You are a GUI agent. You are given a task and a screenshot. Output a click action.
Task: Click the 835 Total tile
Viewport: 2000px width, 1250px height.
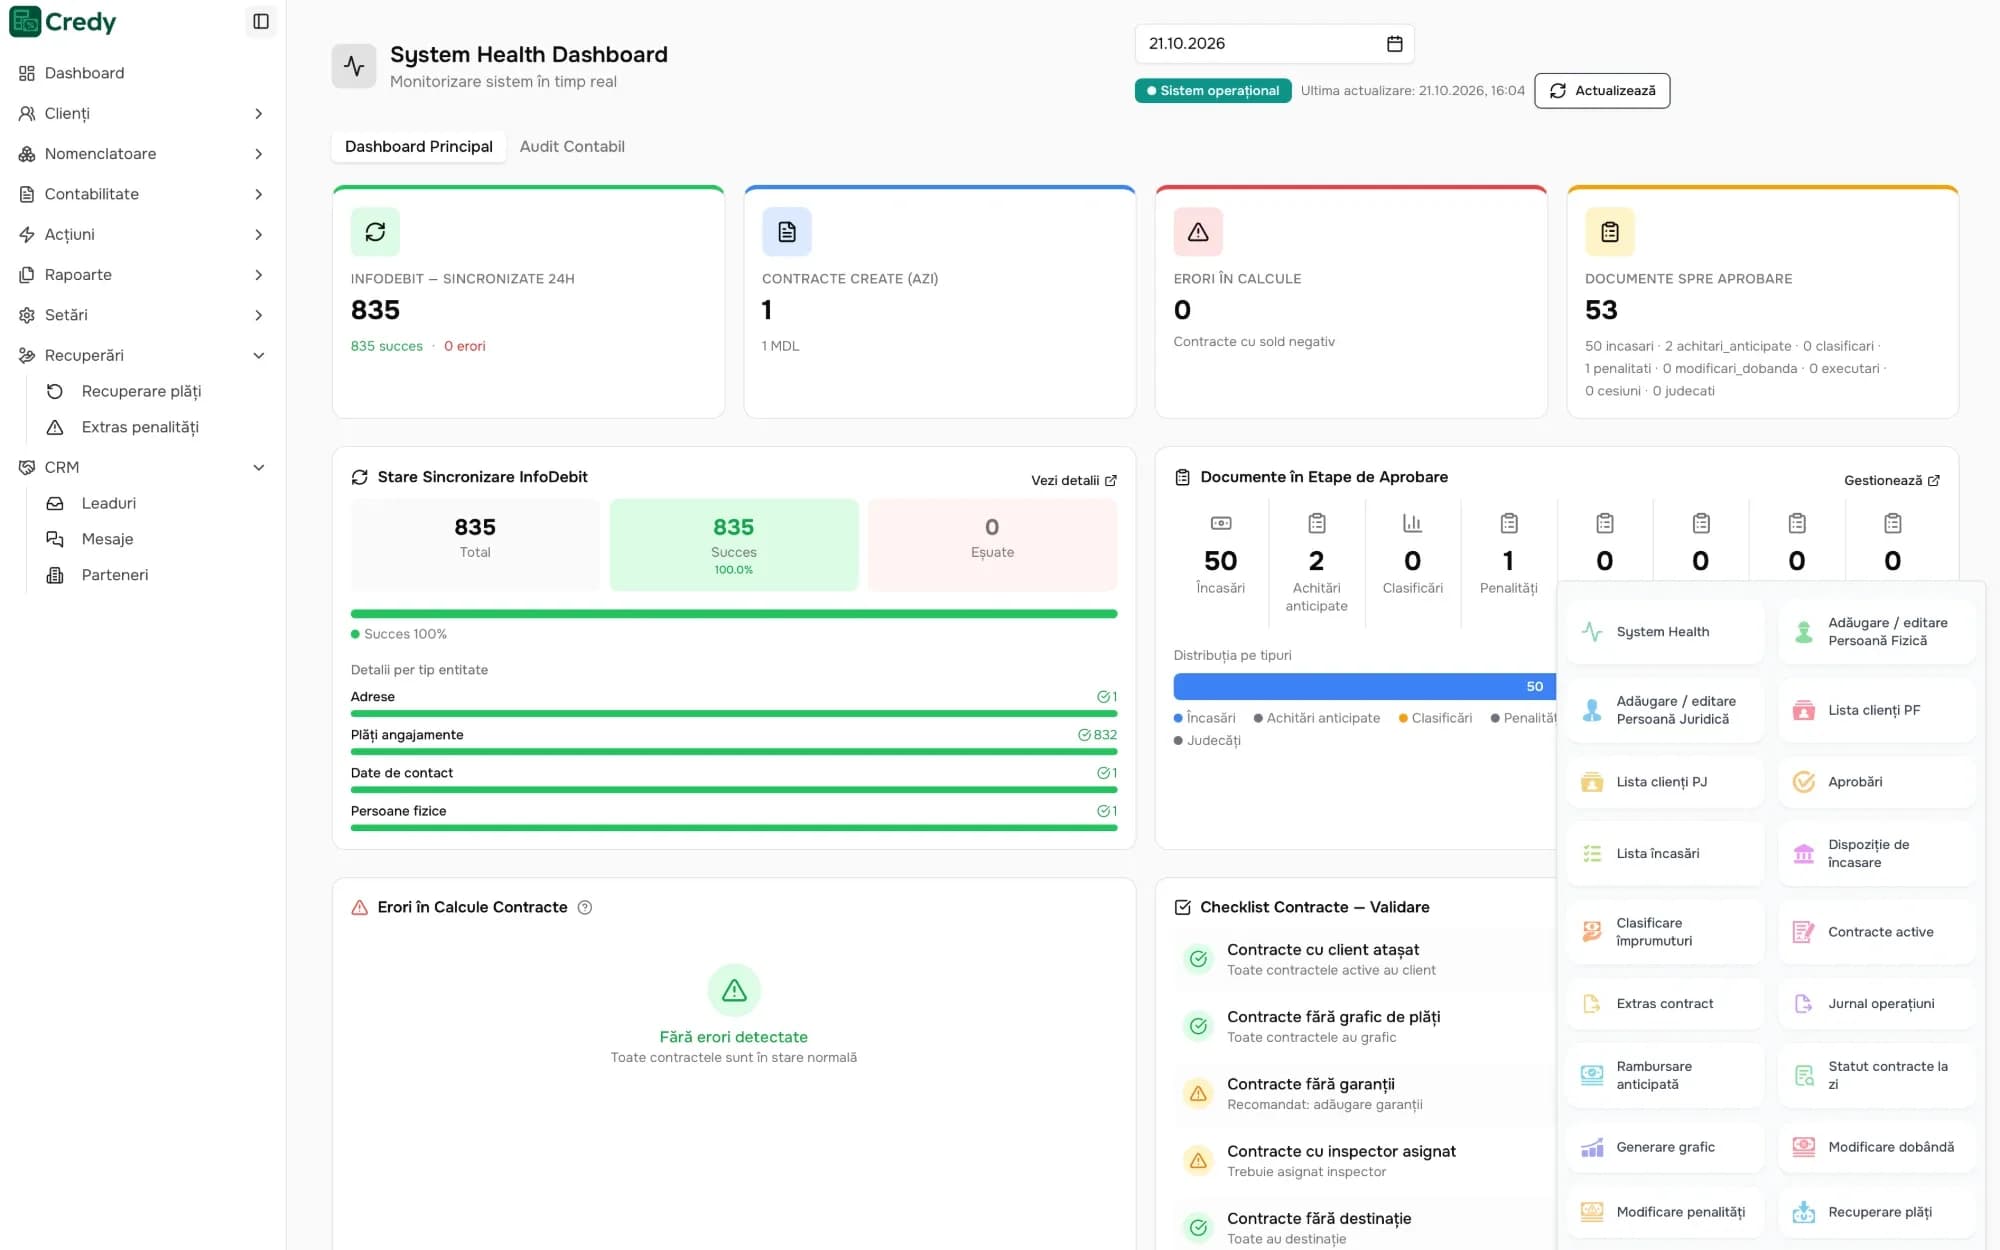pos(475,545)
